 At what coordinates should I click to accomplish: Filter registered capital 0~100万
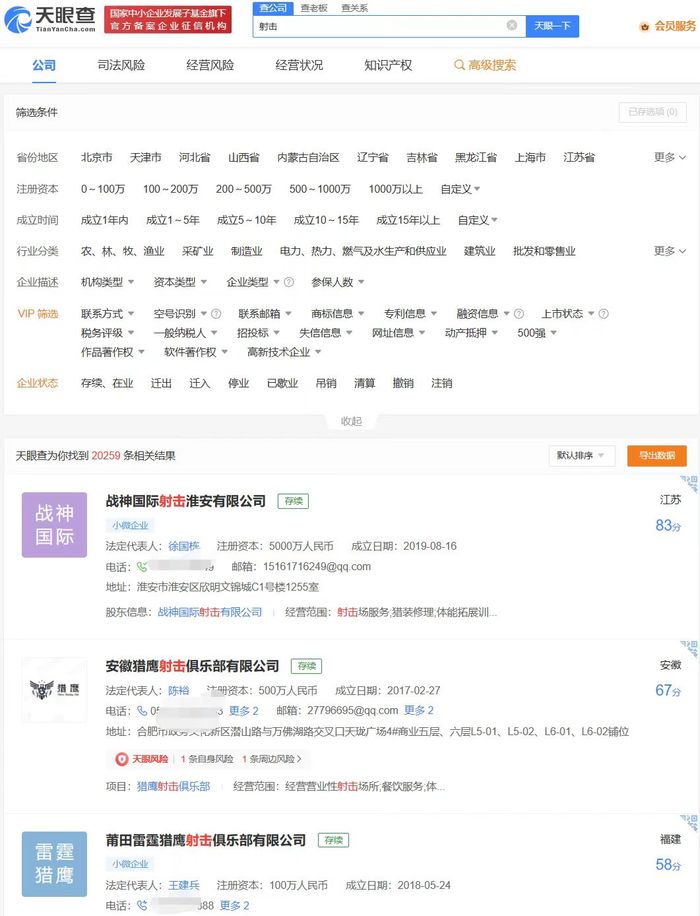click(103, 189)
